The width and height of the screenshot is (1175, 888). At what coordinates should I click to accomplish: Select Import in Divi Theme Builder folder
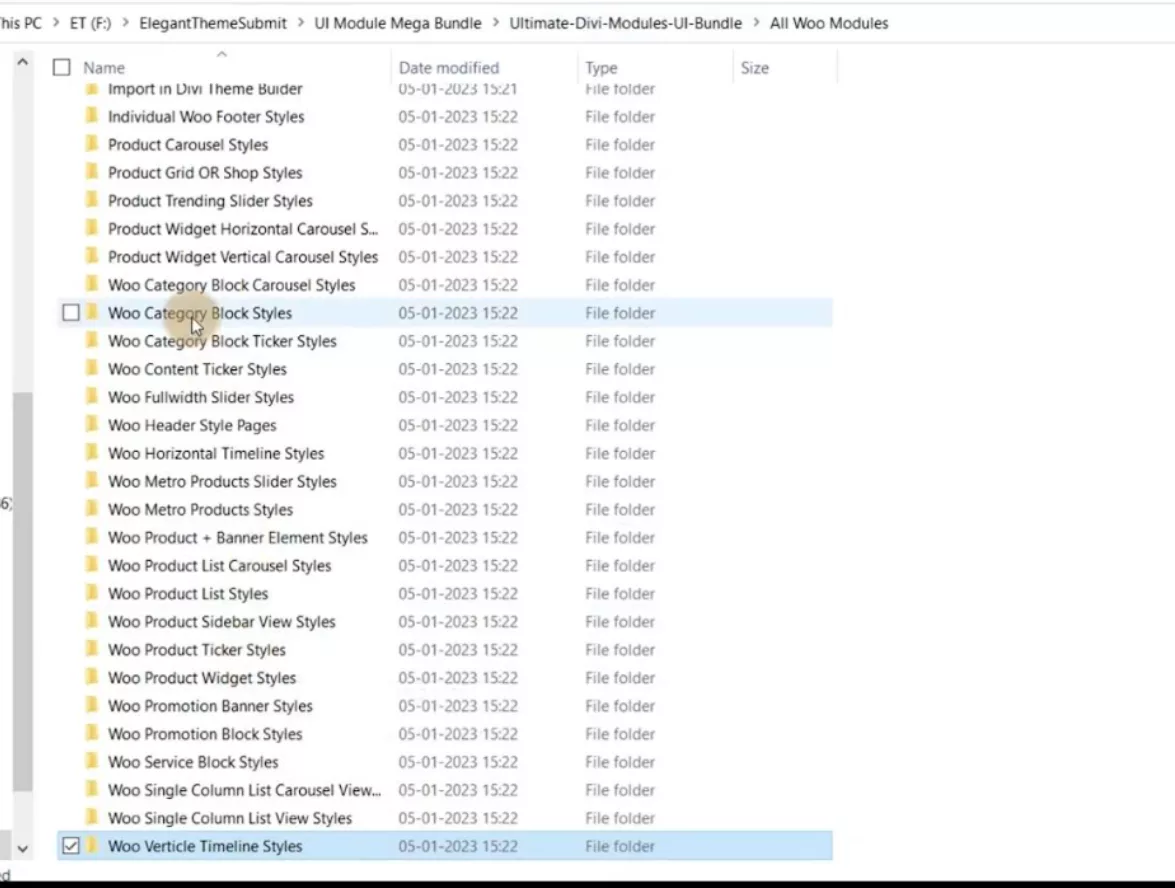tap(205, 88)
